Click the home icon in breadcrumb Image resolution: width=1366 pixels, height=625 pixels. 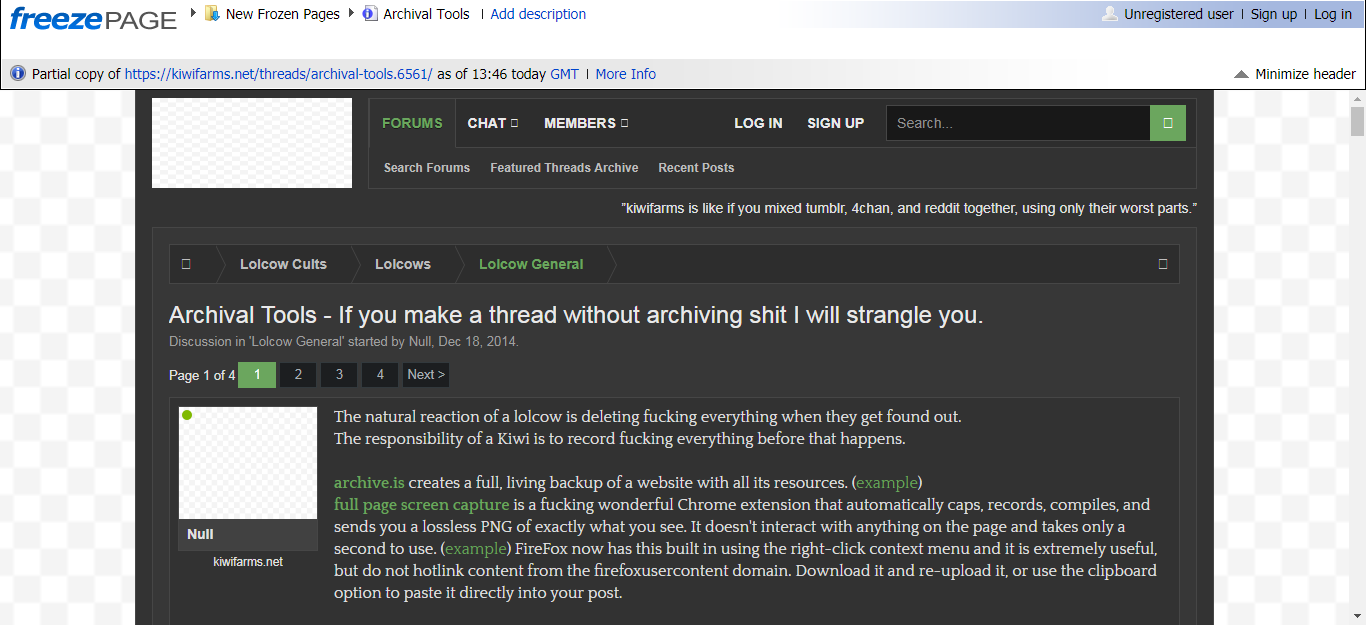(x=186, y=264)
